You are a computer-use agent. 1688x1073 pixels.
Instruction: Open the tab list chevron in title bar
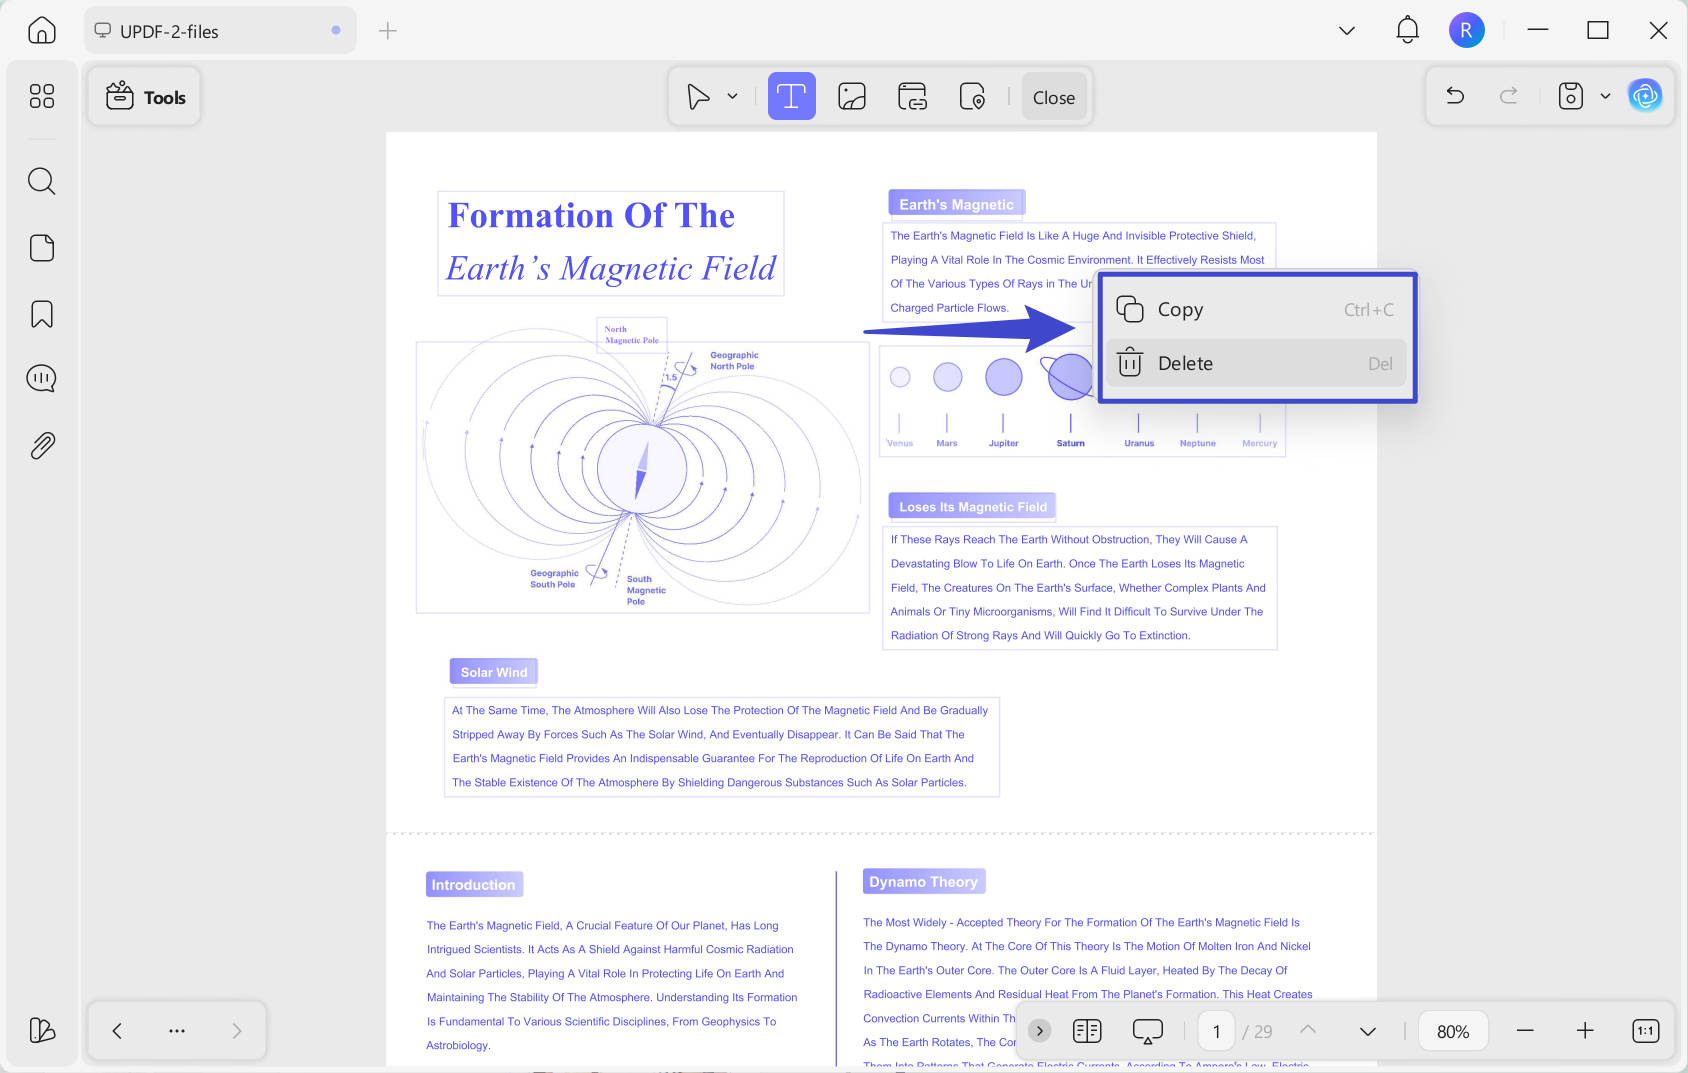[x=1347, y=31]
